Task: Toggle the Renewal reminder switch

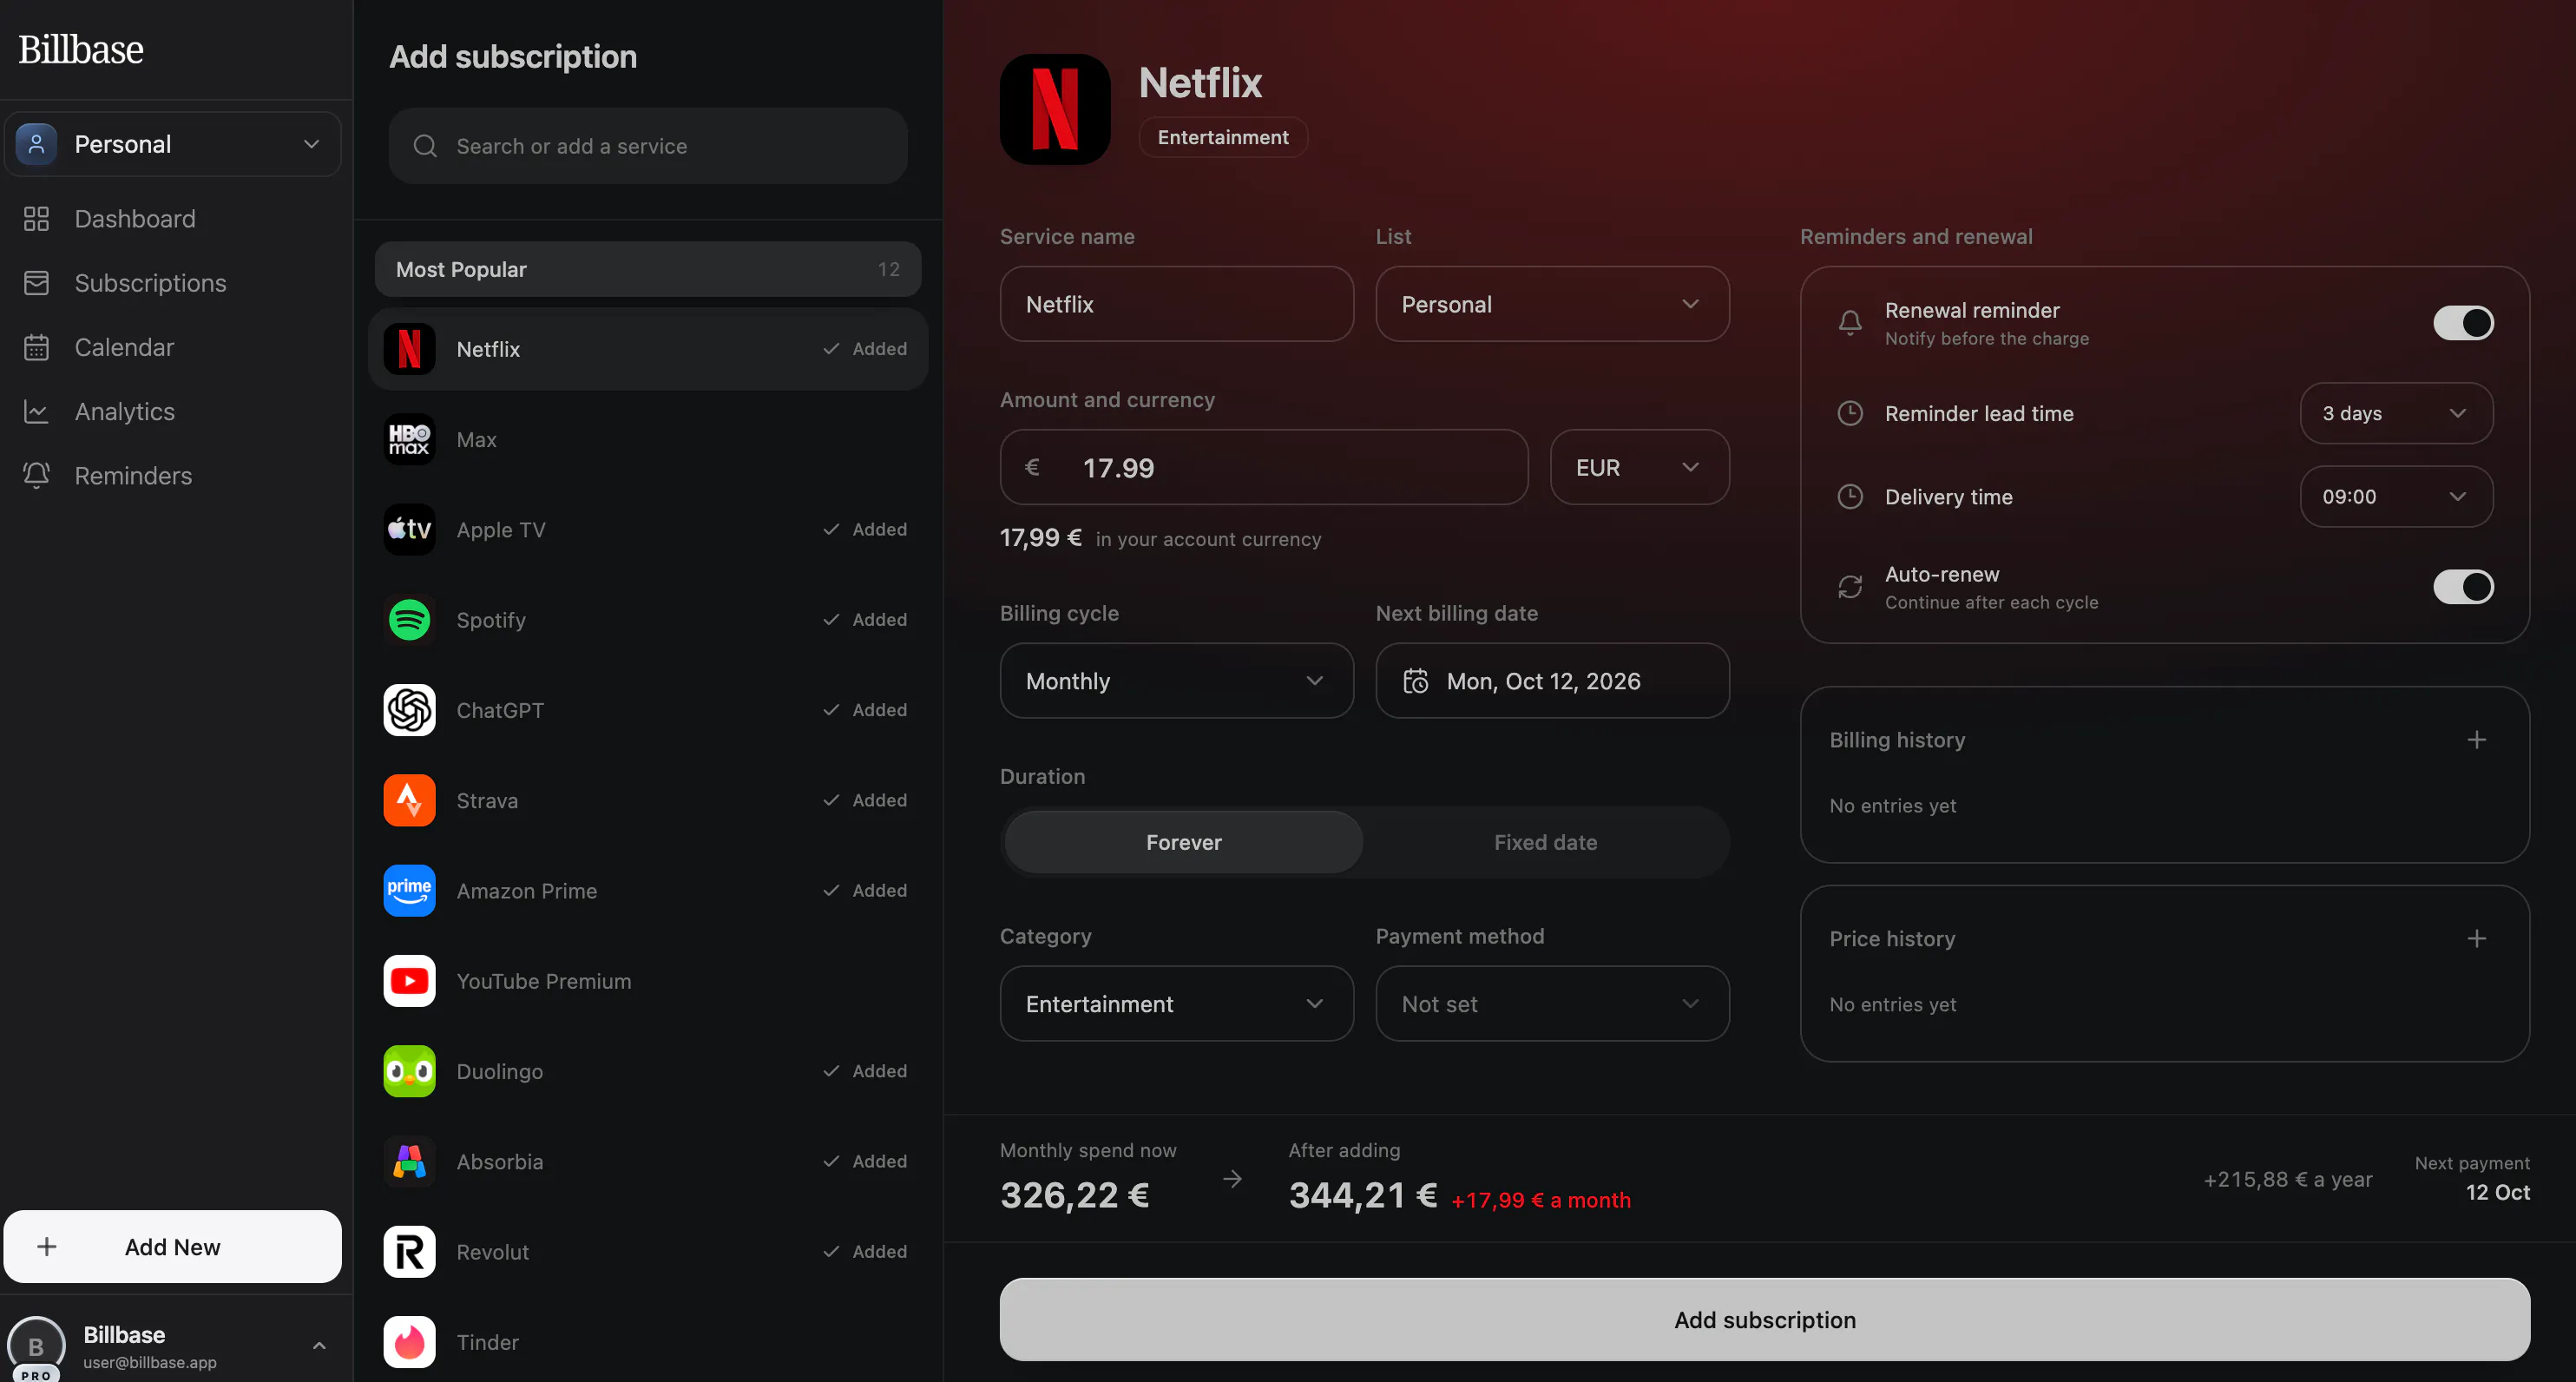Action: pos(2463,323)
